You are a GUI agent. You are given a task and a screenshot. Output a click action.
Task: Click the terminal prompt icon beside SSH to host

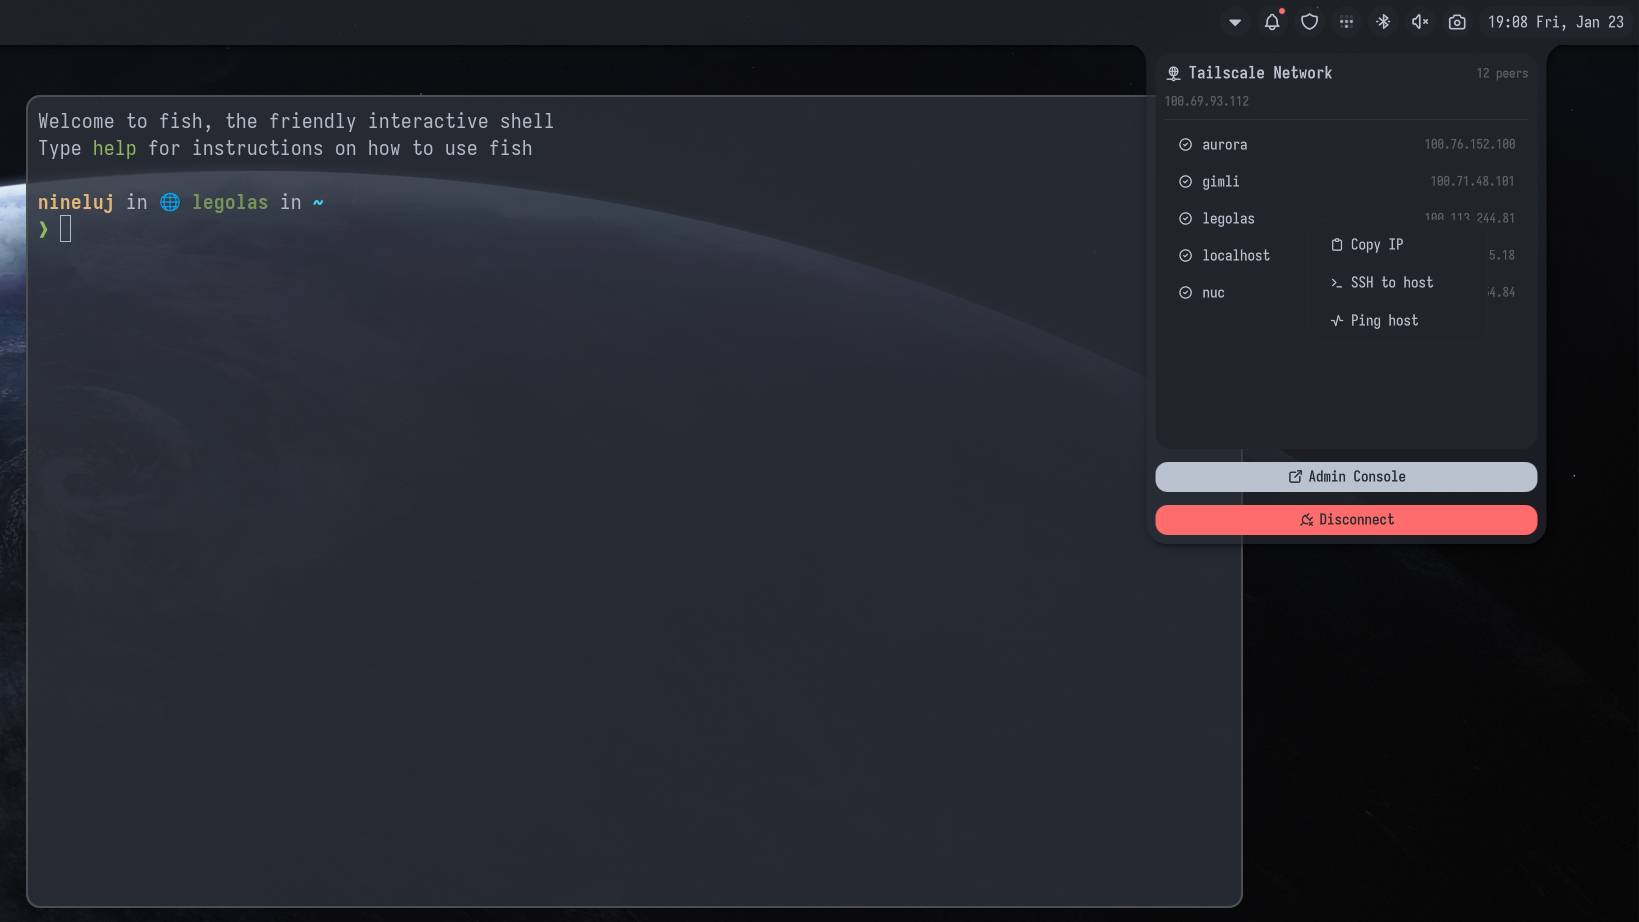[x=1337, y=283]
